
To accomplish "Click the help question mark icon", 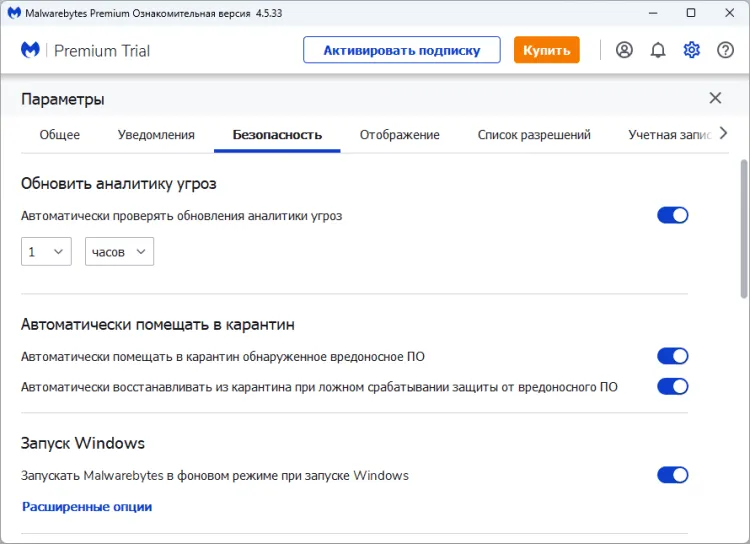I will 726,50.
